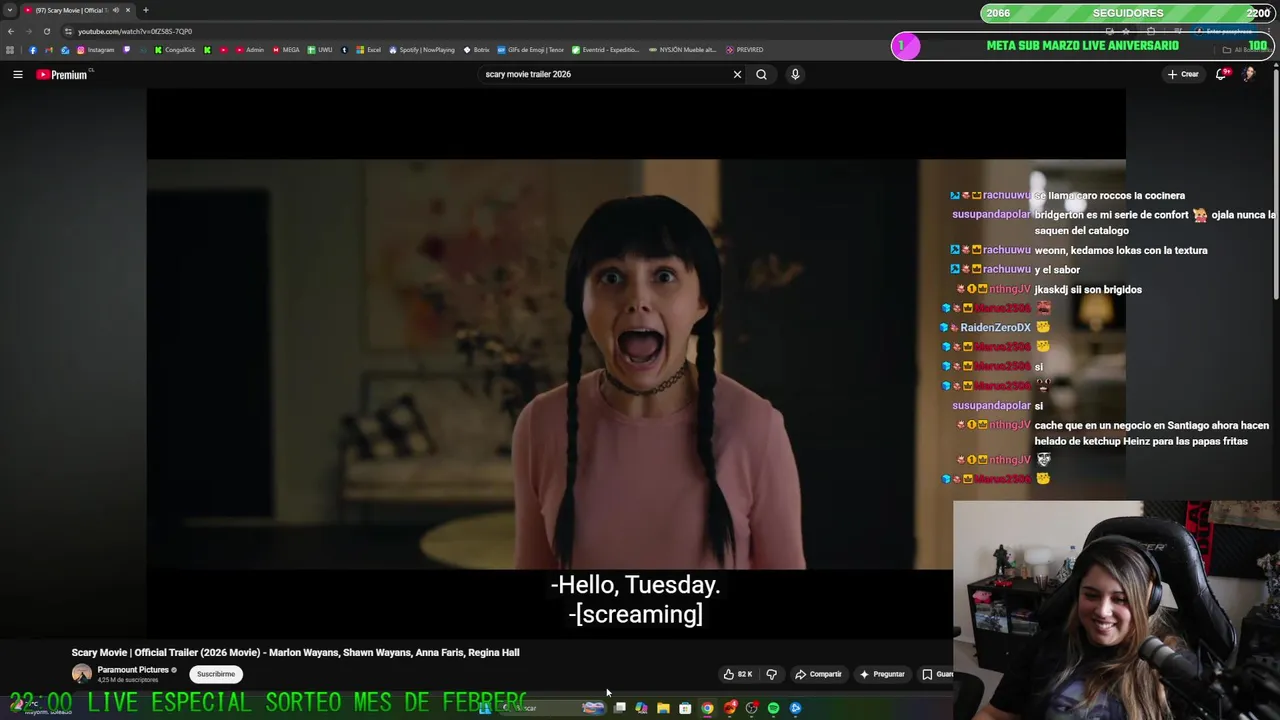Subscribe using the Suscribirme button

[x=216, y=674]
